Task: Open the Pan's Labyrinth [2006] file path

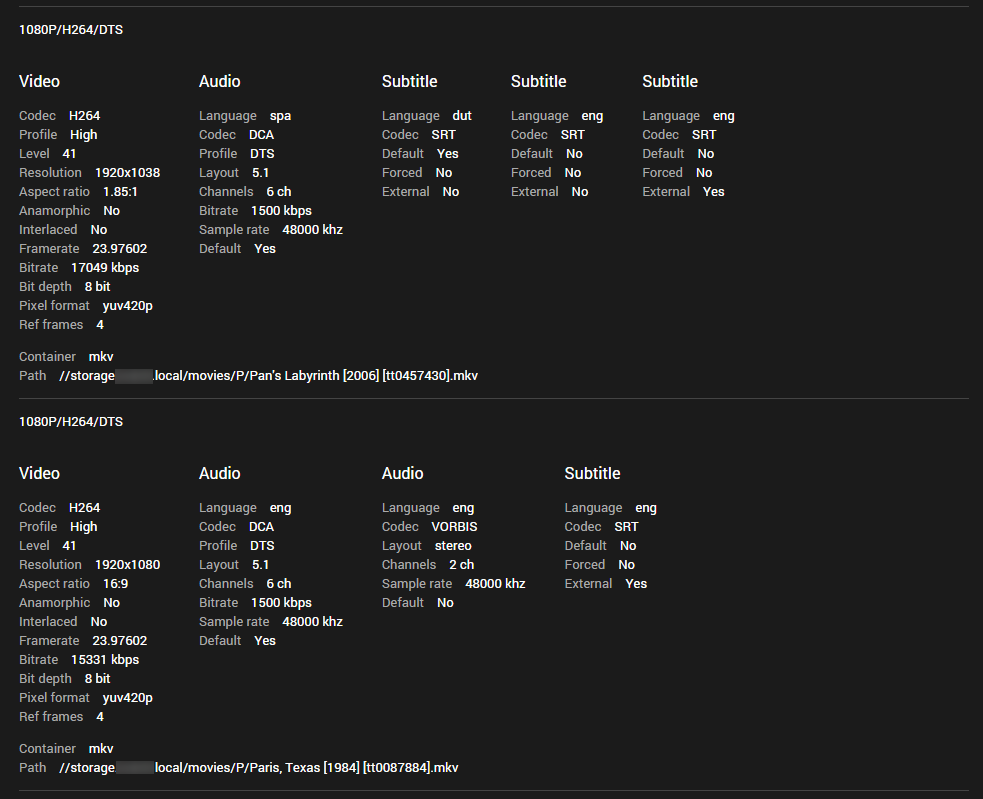Action: tap(268, 375)
